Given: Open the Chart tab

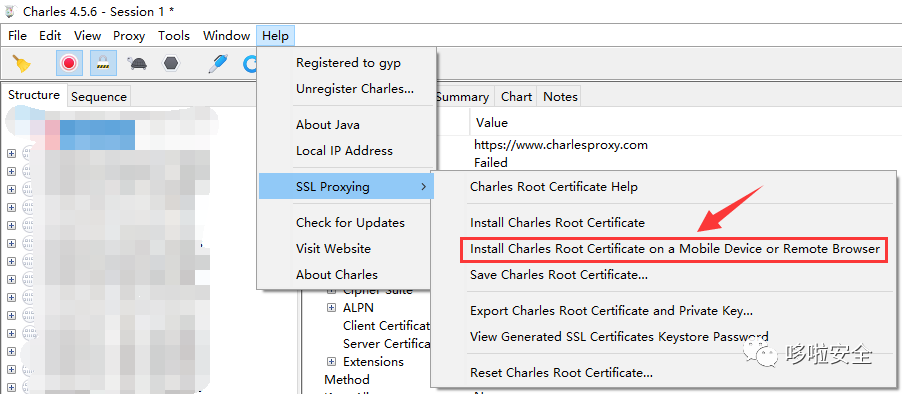Looking at the screenshot, I should [x=516, y=97].
